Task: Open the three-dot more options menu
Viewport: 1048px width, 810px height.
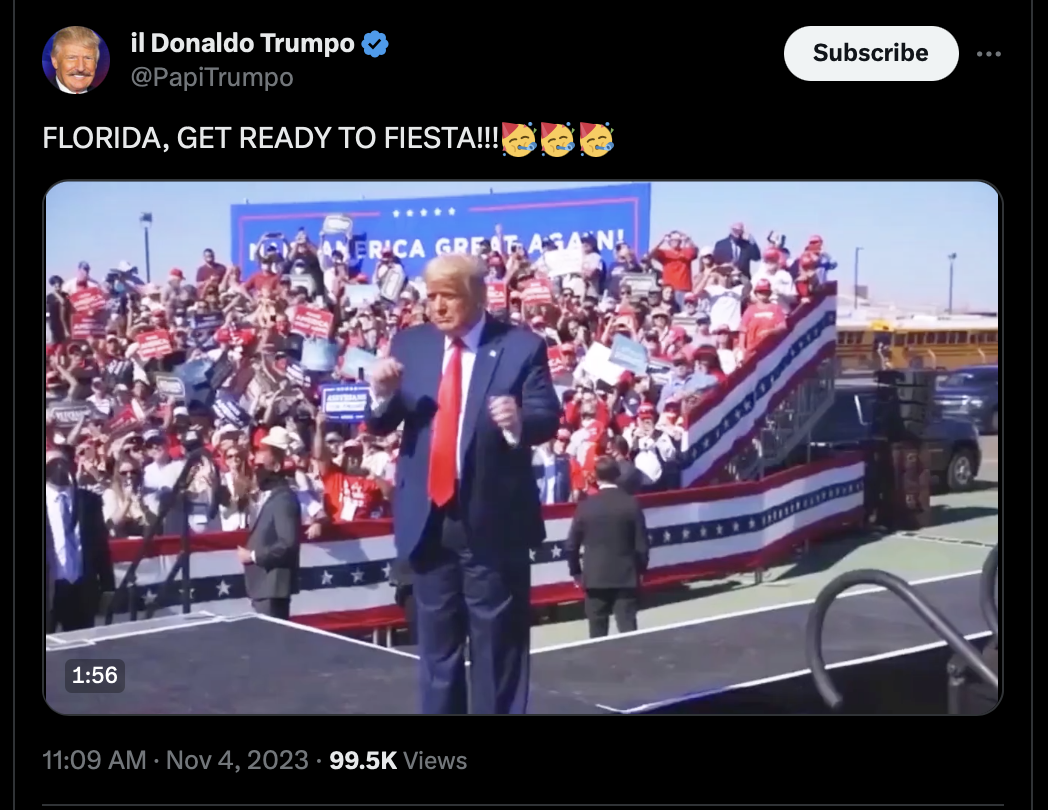Action: pyautogui.click(x=989, y=53)
